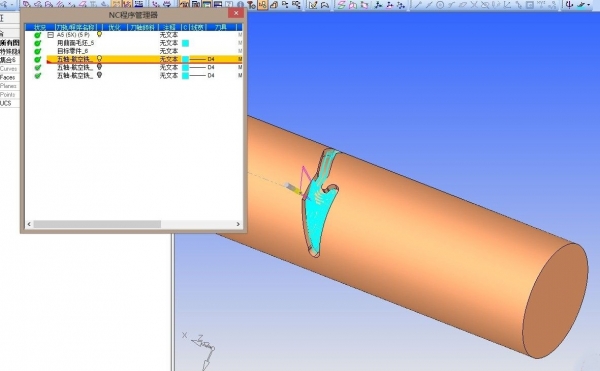Image resolution: width=600 pixels, height=371 pixels.
Task: Click the 注释 column header
Action: [170, 27]
